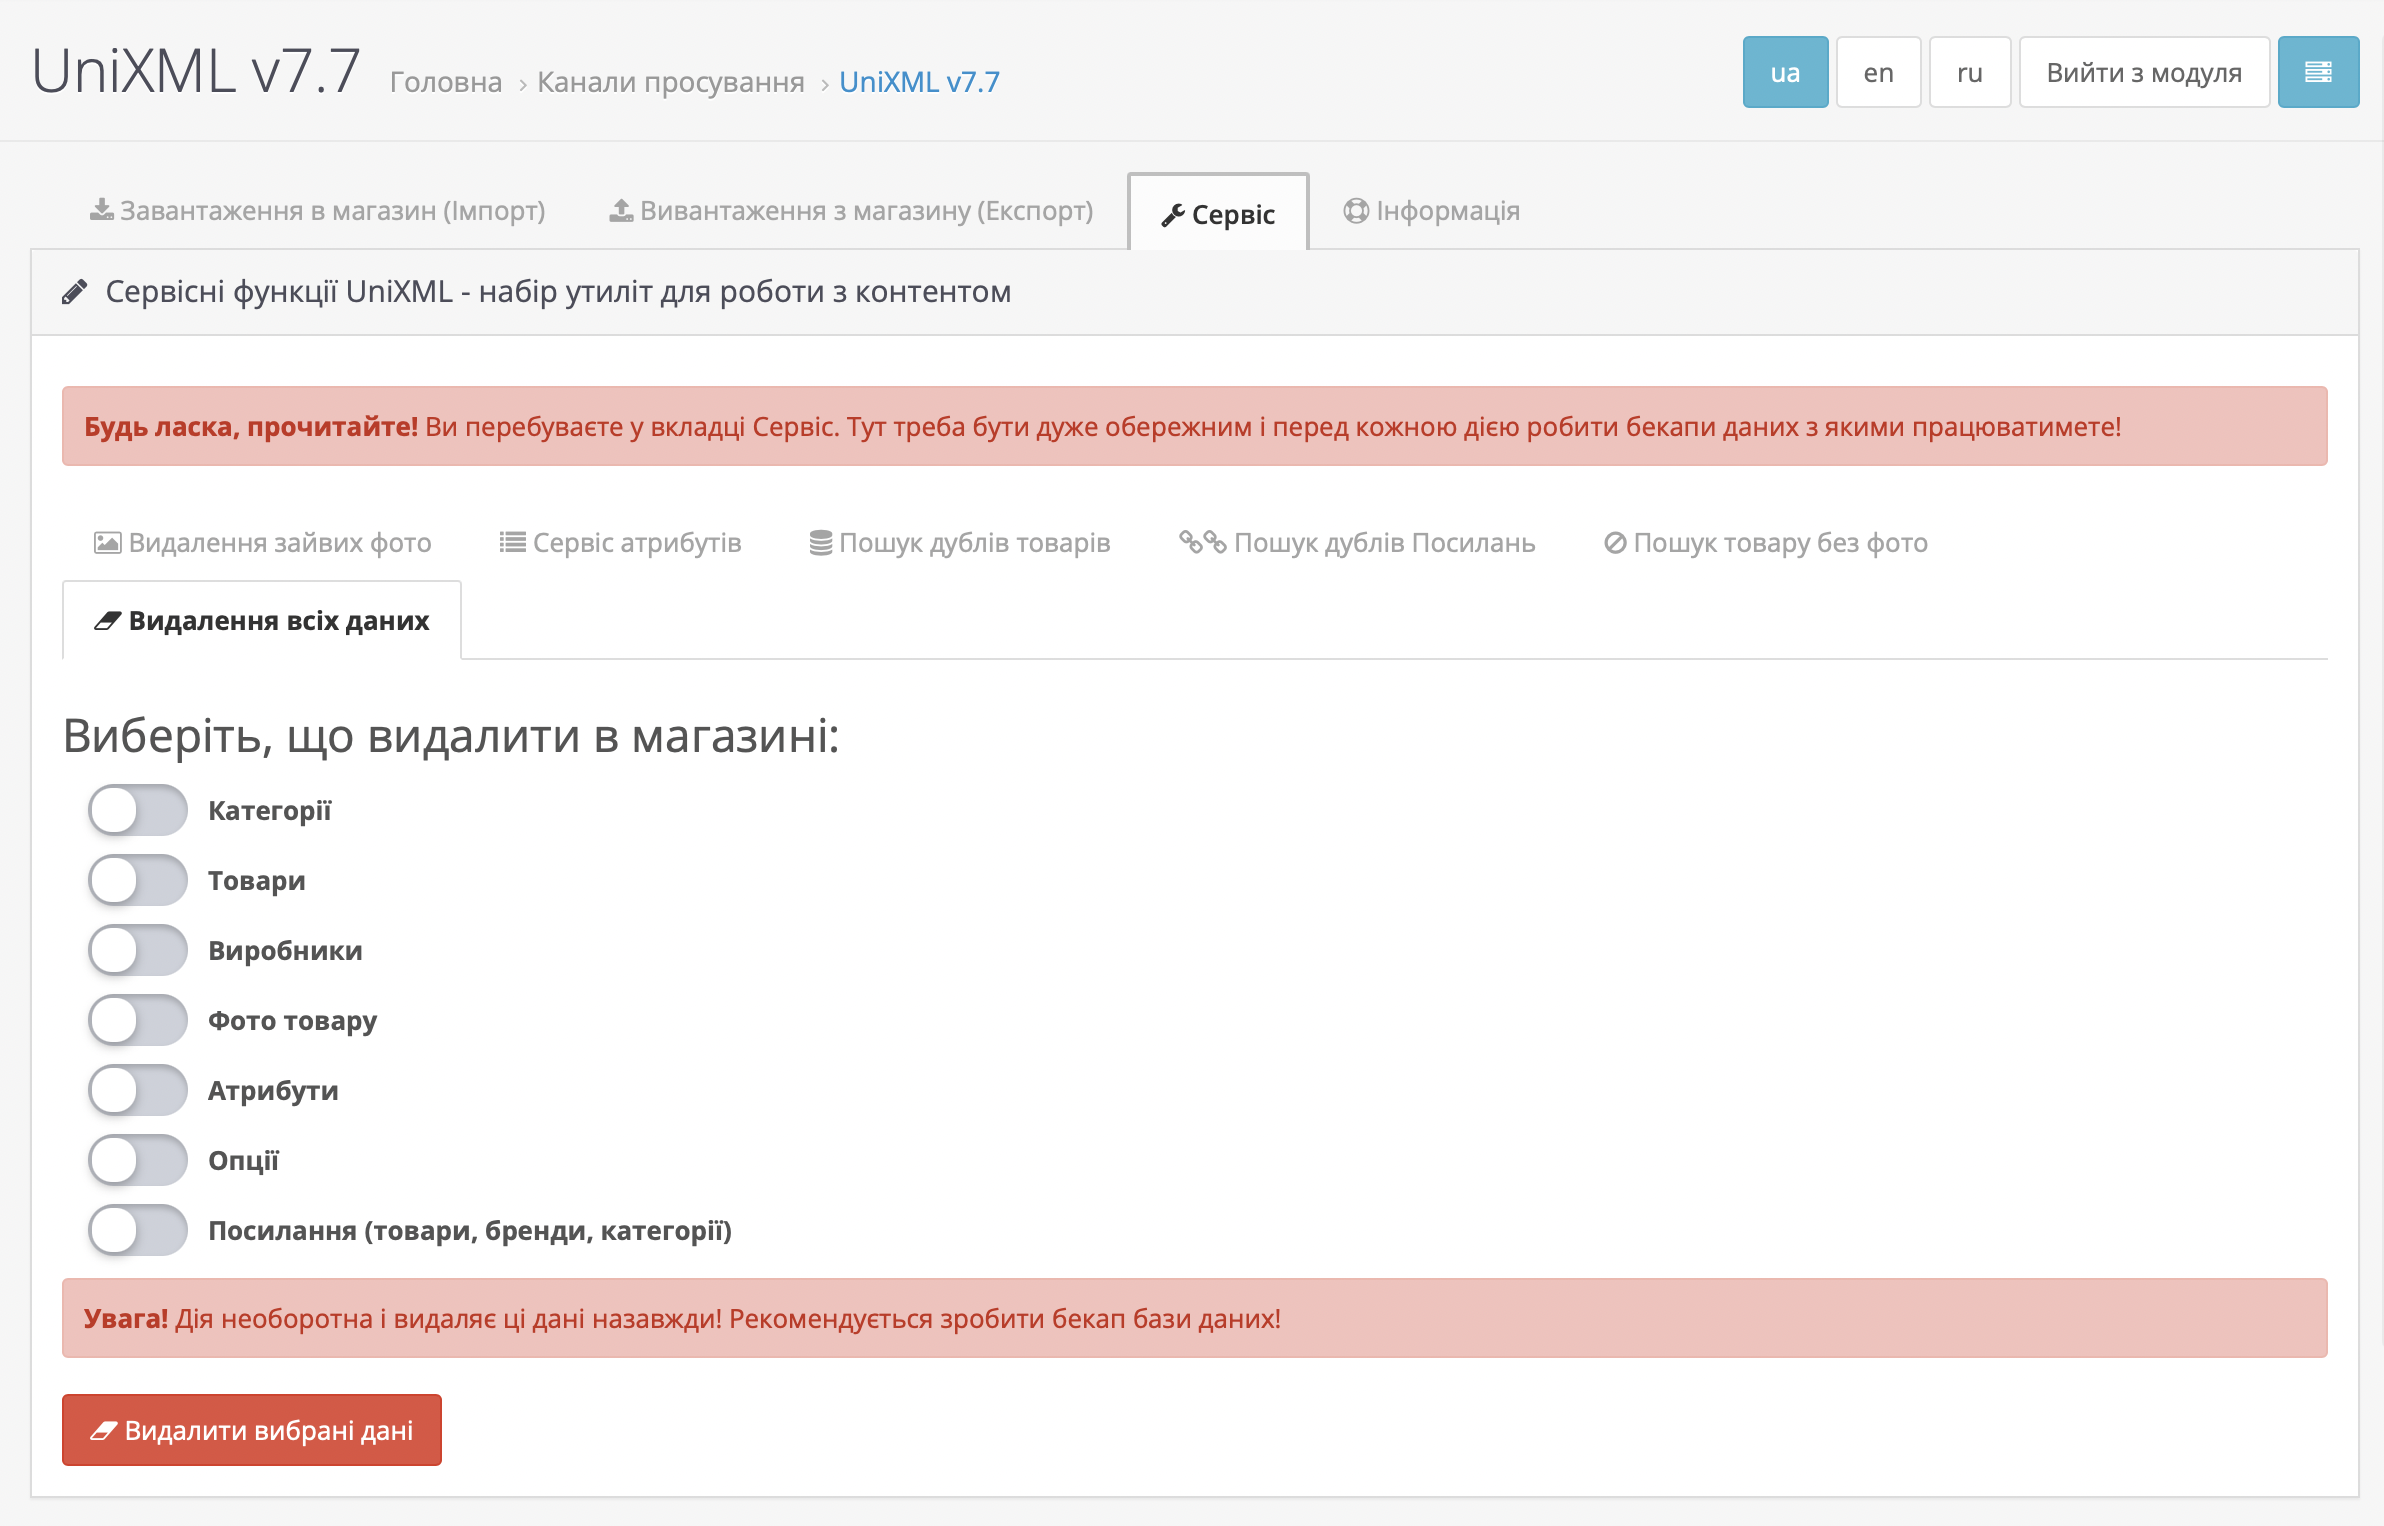Switch interface language to ua
Viewport: 2384px width, 1526px height.
coord(1785,72)
